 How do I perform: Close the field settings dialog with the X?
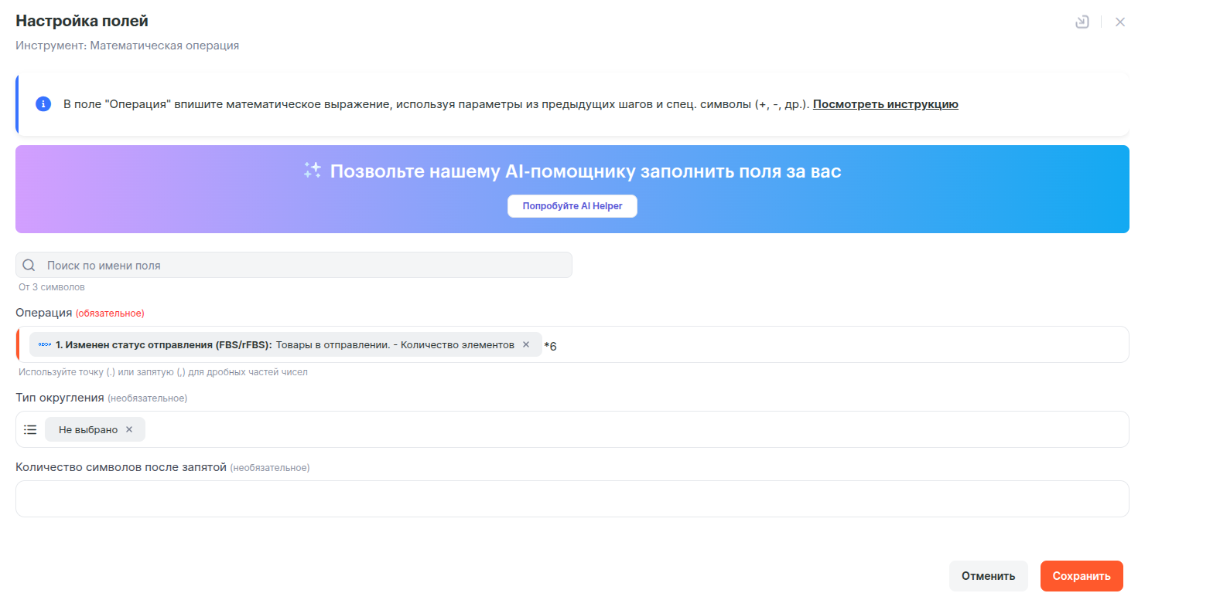[1120, 22]
